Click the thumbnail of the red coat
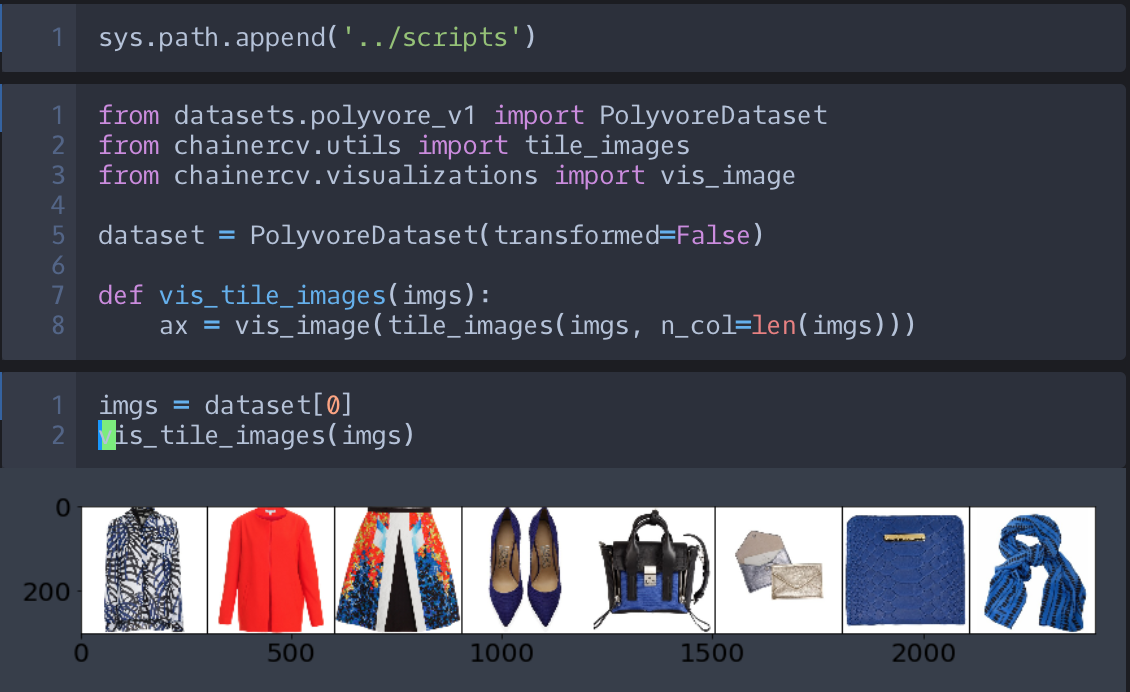This screenshot has height=692, width=1130. click(269, 570)
